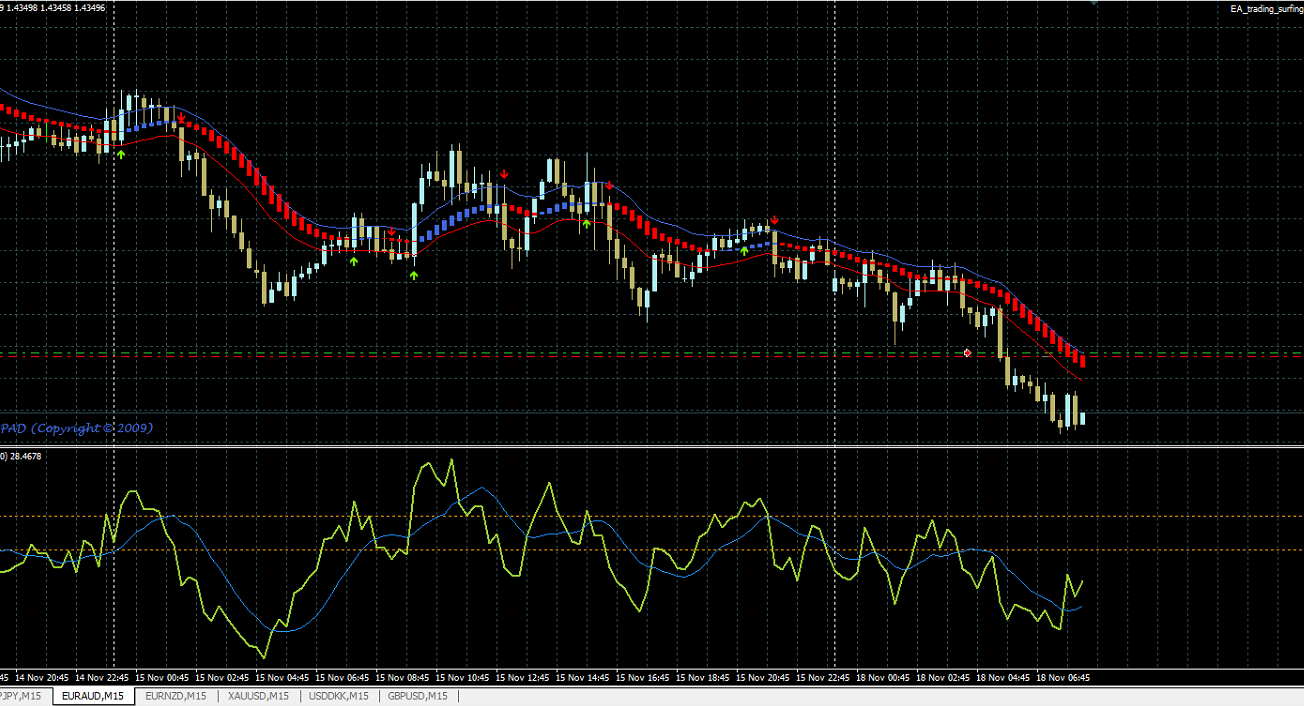Open the partially visible JPY,M15 tab
1304x706 pixels.
22,696
